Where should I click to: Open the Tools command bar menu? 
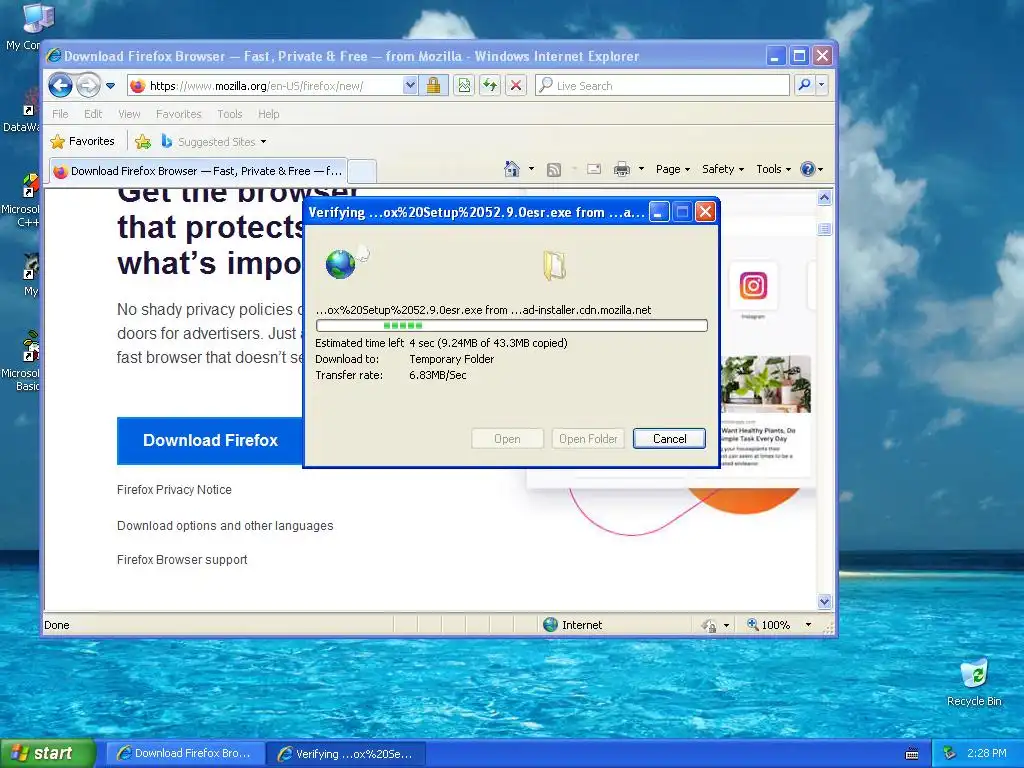773,169
